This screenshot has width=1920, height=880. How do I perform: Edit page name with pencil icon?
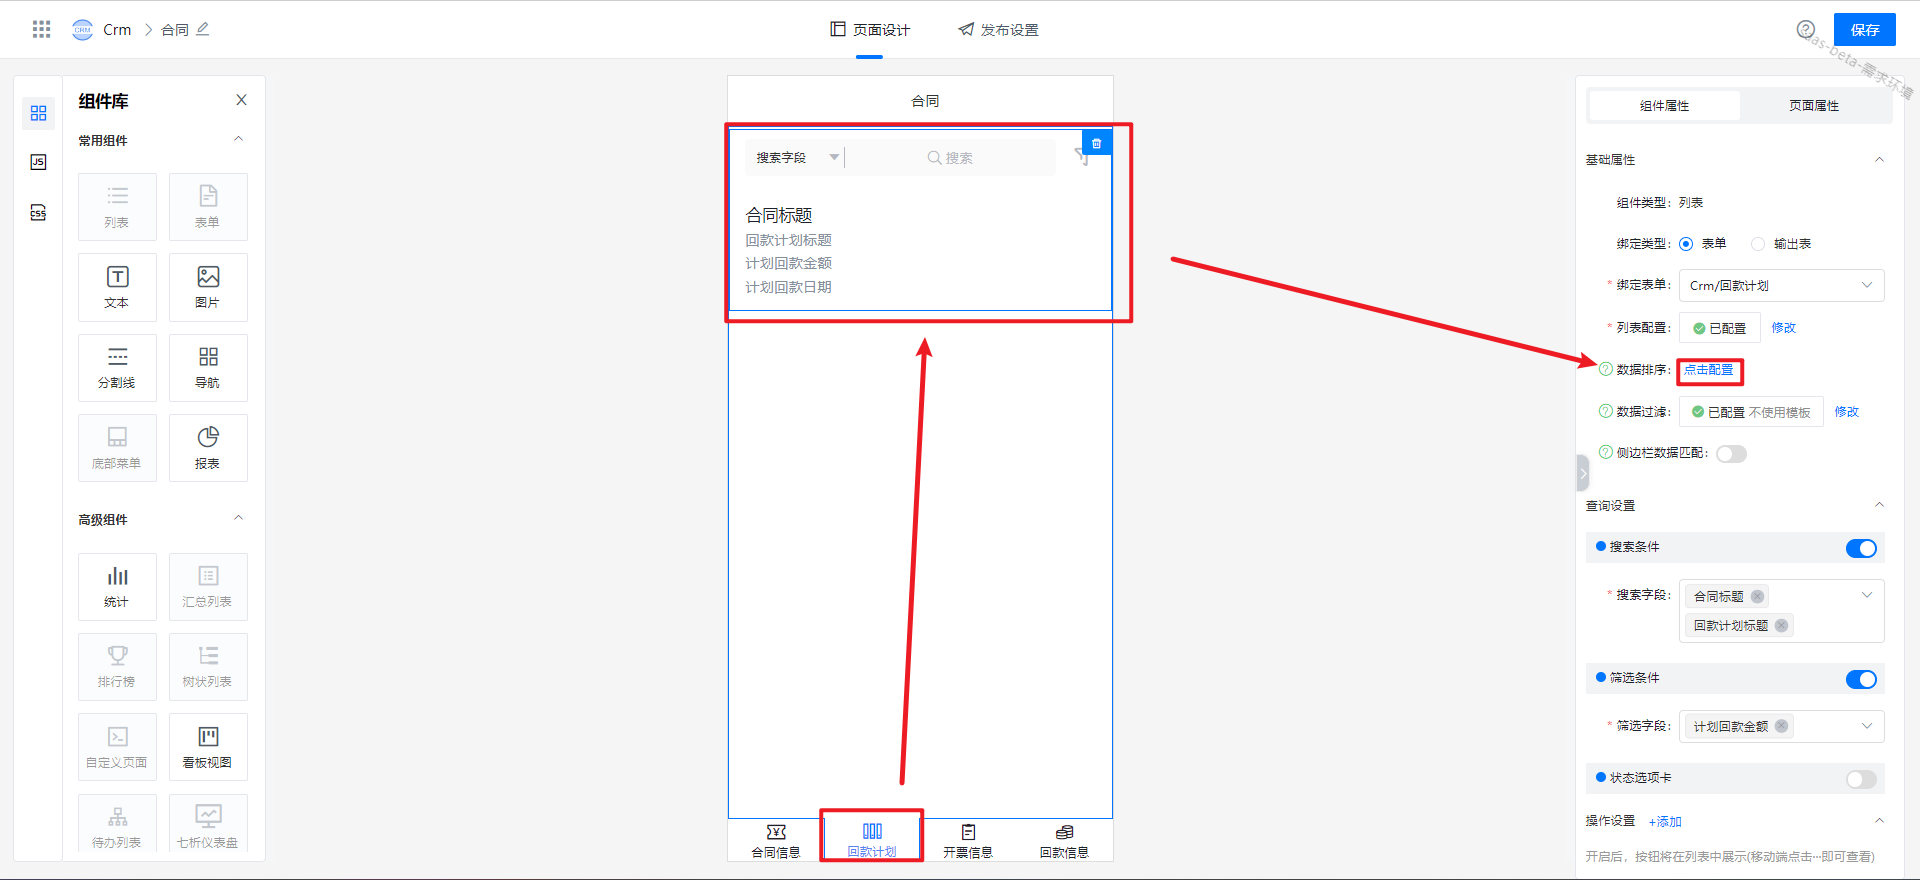tap(203, 29)
